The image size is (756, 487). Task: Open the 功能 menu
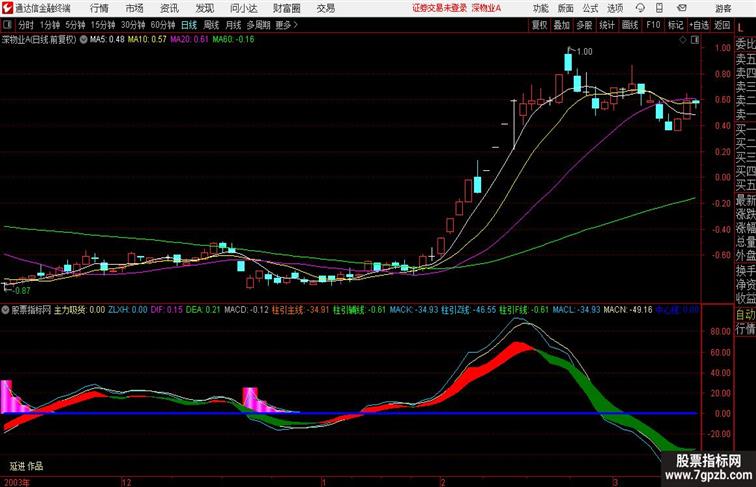541,8
